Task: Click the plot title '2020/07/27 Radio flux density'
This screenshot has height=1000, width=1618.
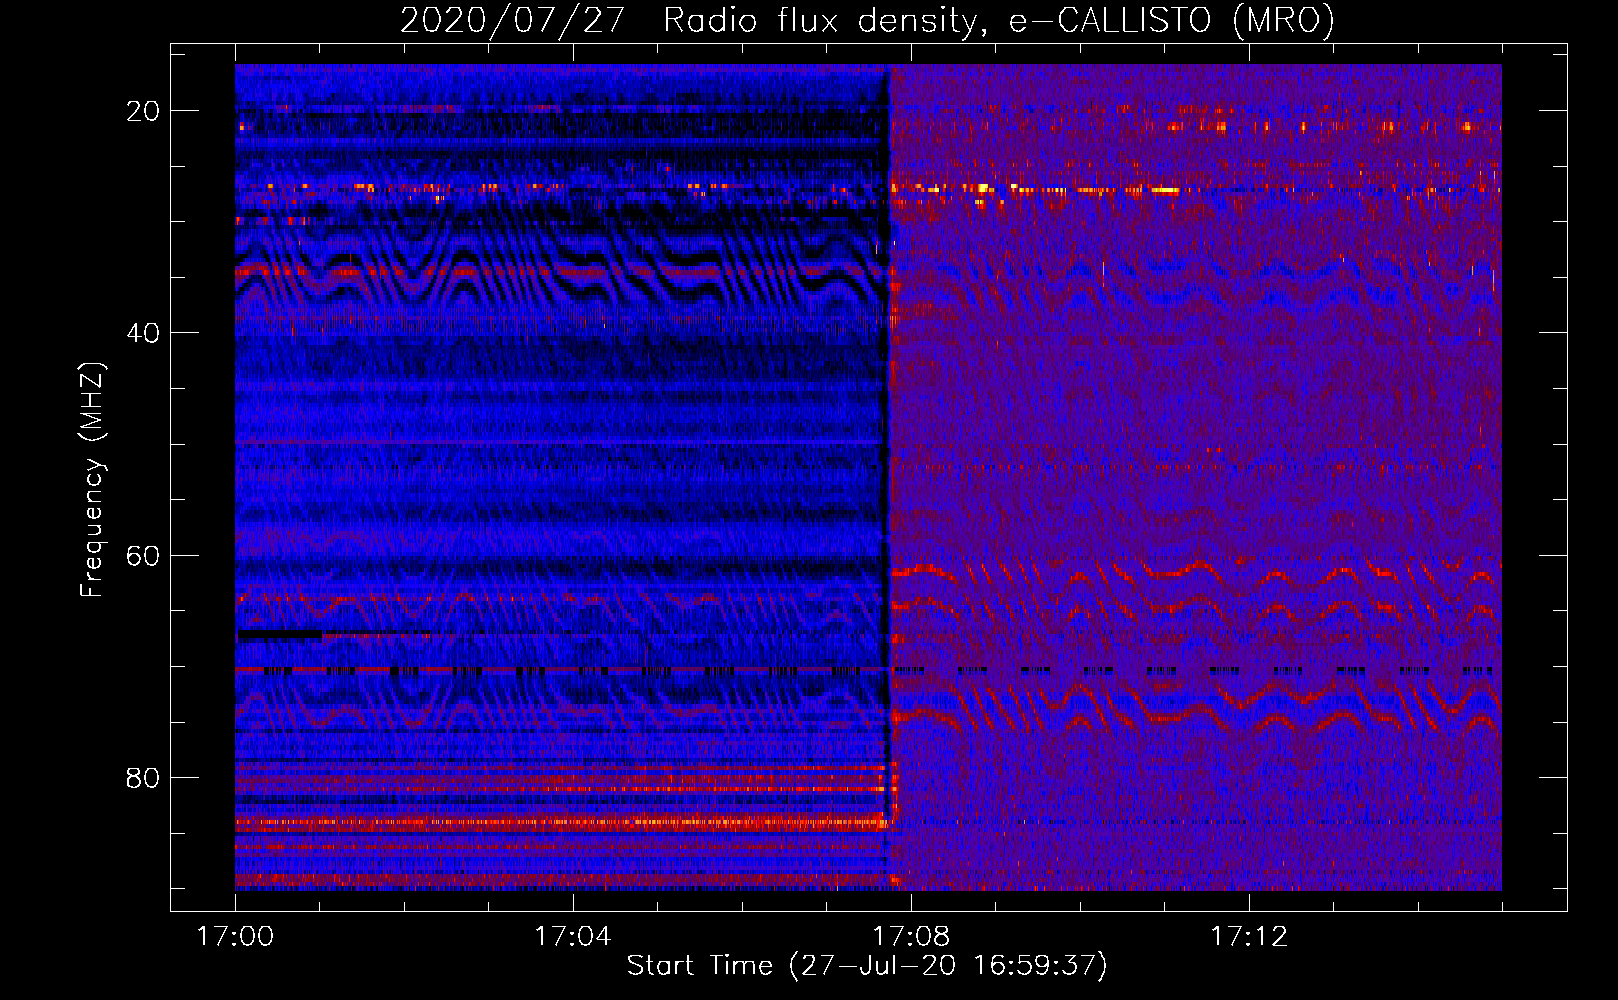Action: (867, 20)
